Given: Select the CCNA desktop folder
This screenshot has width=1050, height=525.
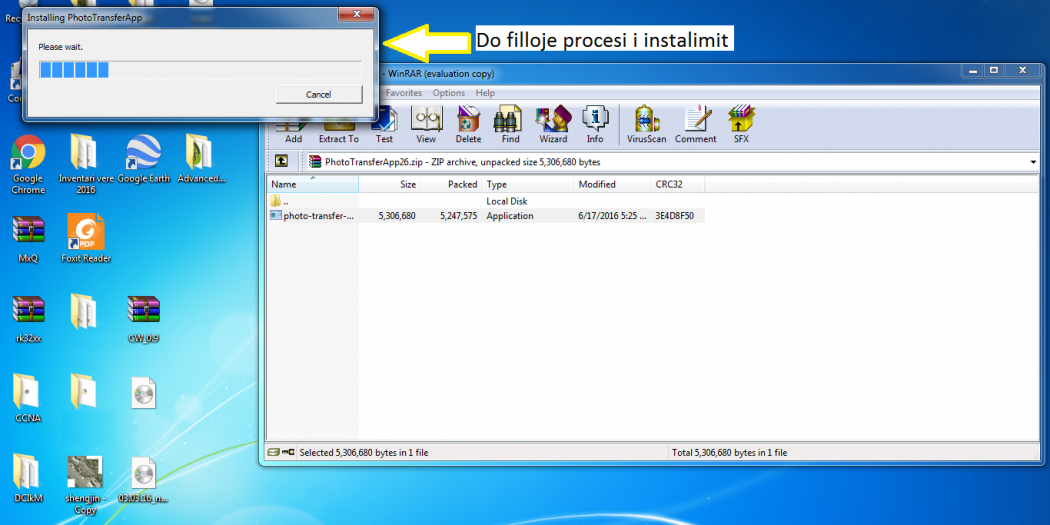Looking at the screenshot, I should point(28,399).
